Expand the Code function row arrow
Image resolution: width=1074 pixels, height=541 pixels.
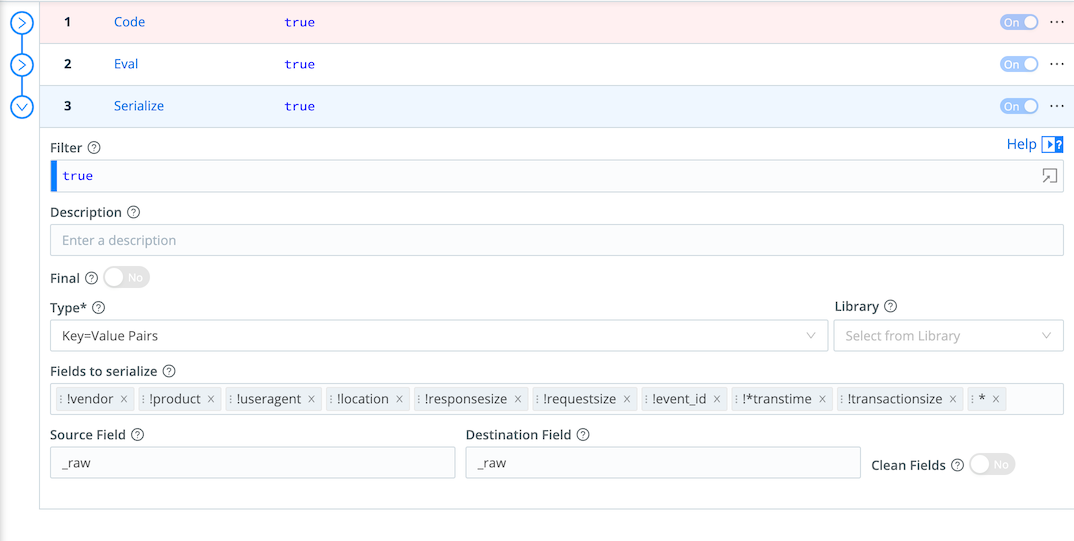(22, 23)
